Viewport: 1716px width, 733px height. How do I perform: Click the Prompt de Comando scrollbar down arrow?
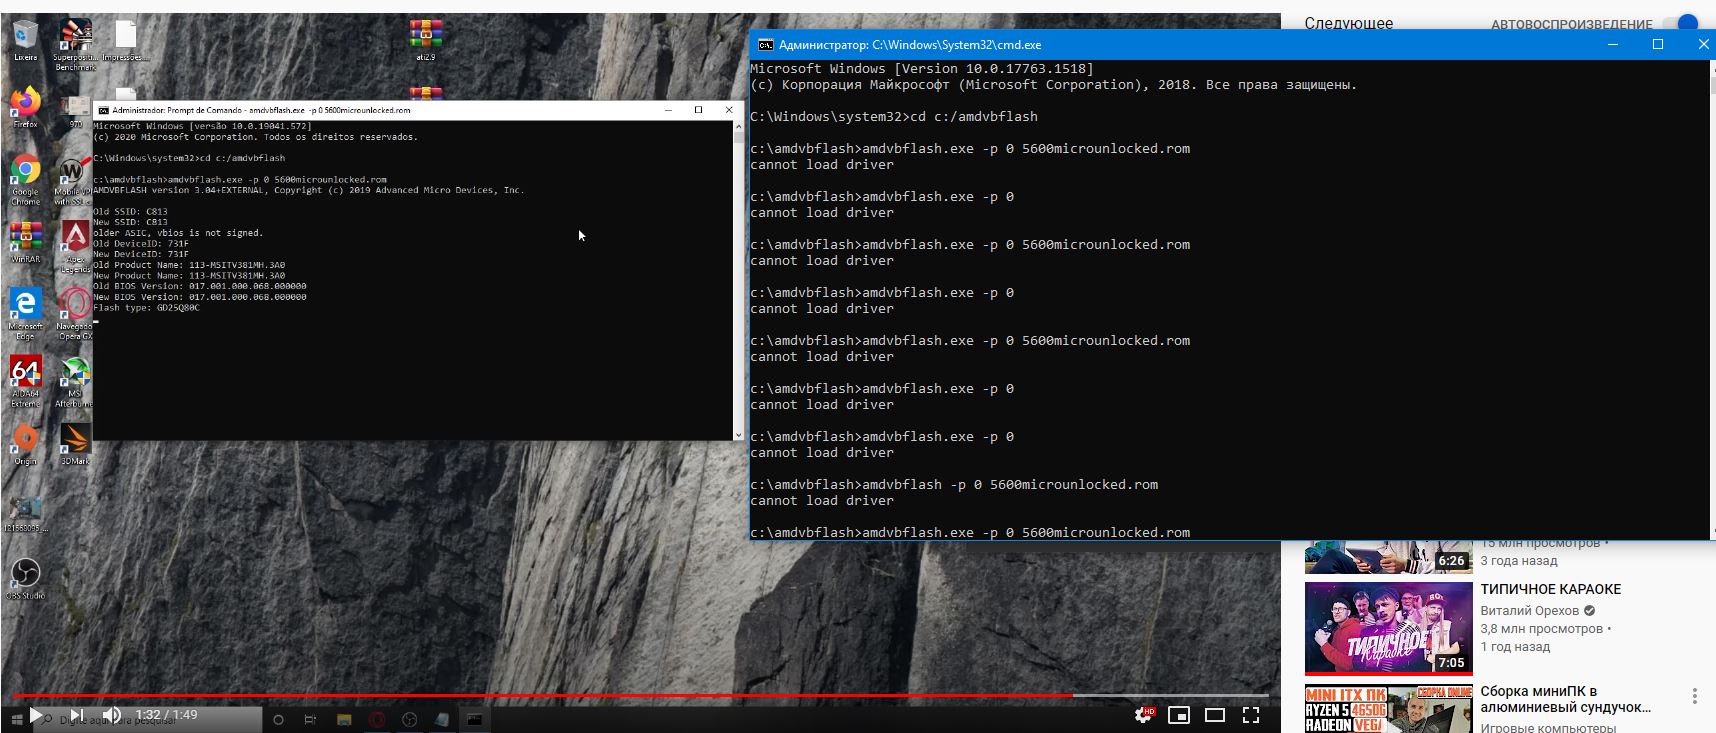coord(739,435)
